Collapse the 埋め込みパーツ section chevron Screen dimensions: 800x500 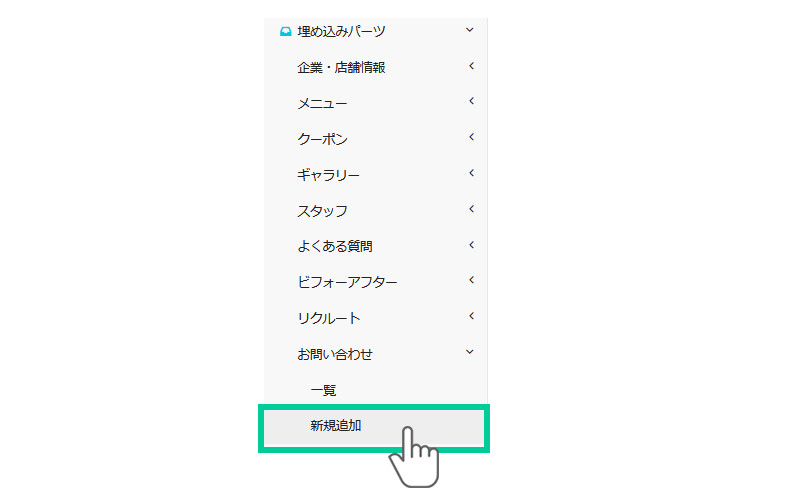(470, 31)
